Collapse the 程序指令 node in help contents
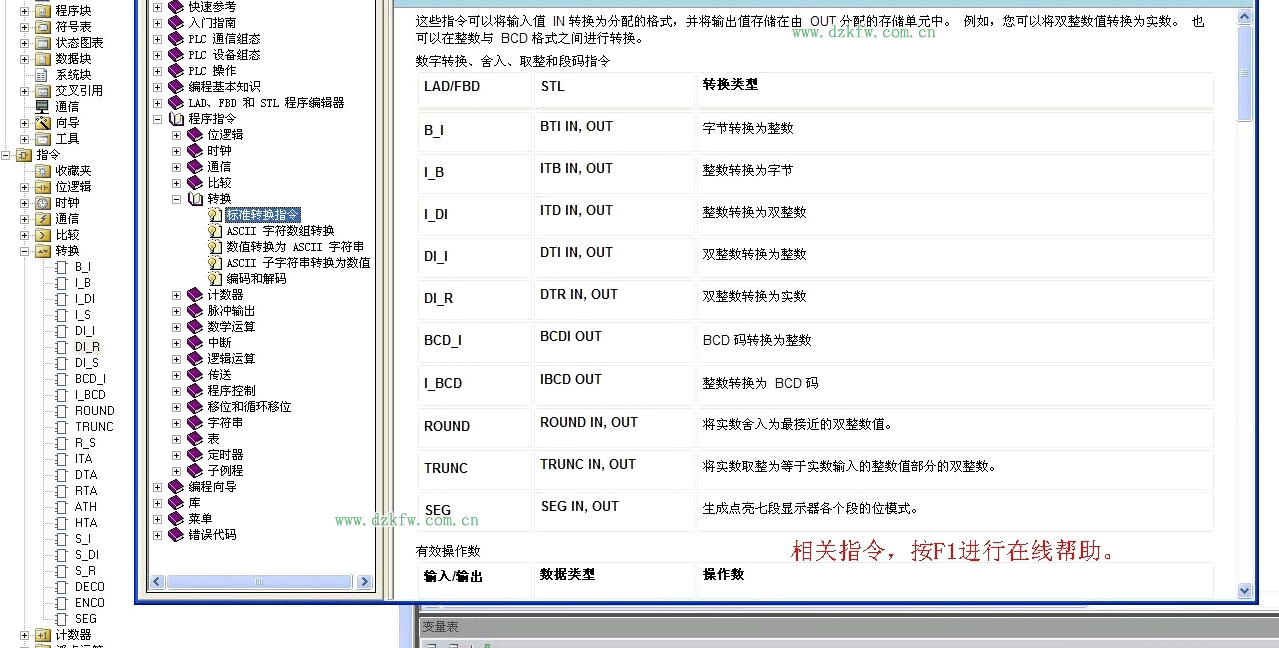Screen dimensions: 1279x648 (158, 119)
